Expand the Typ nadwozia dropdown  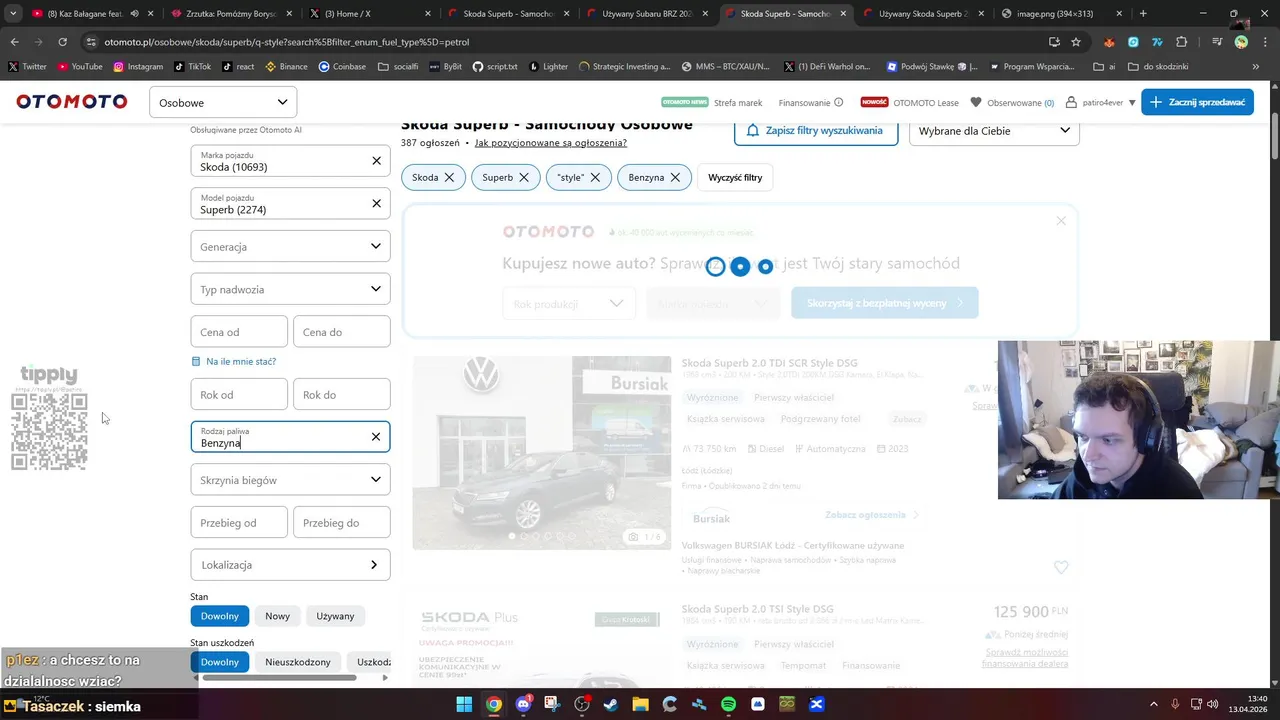(290, 289)
